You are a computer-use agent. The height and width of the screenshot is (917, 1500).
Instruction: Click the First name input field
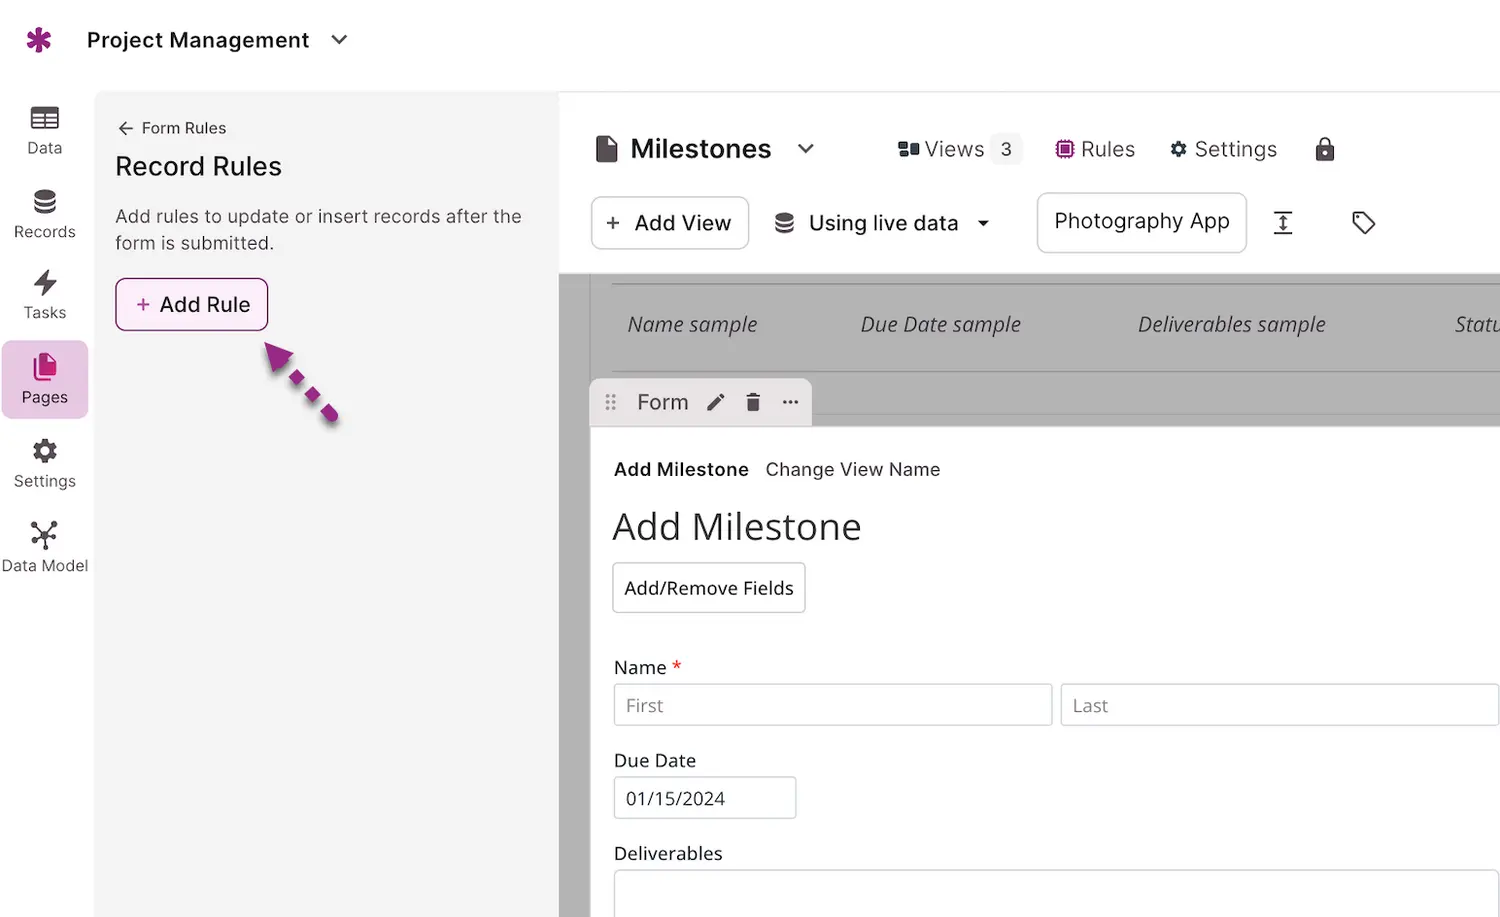click(x=832, y=705)
